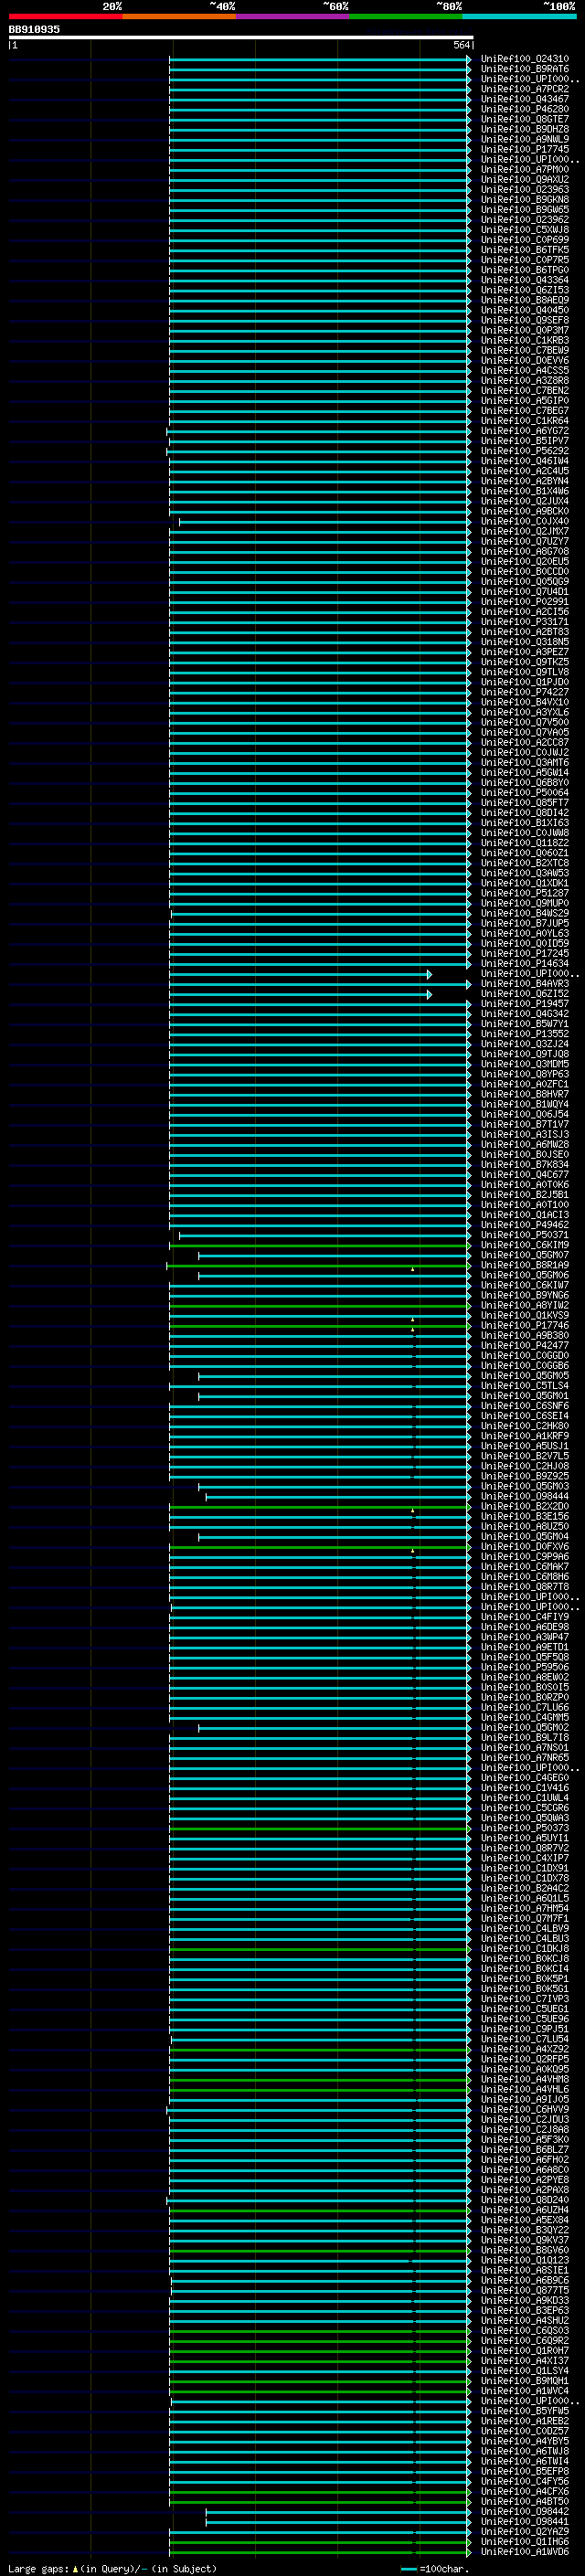Open hit UniRef100_B8AEQ9

pyautogui.click(x=524, y=300)
